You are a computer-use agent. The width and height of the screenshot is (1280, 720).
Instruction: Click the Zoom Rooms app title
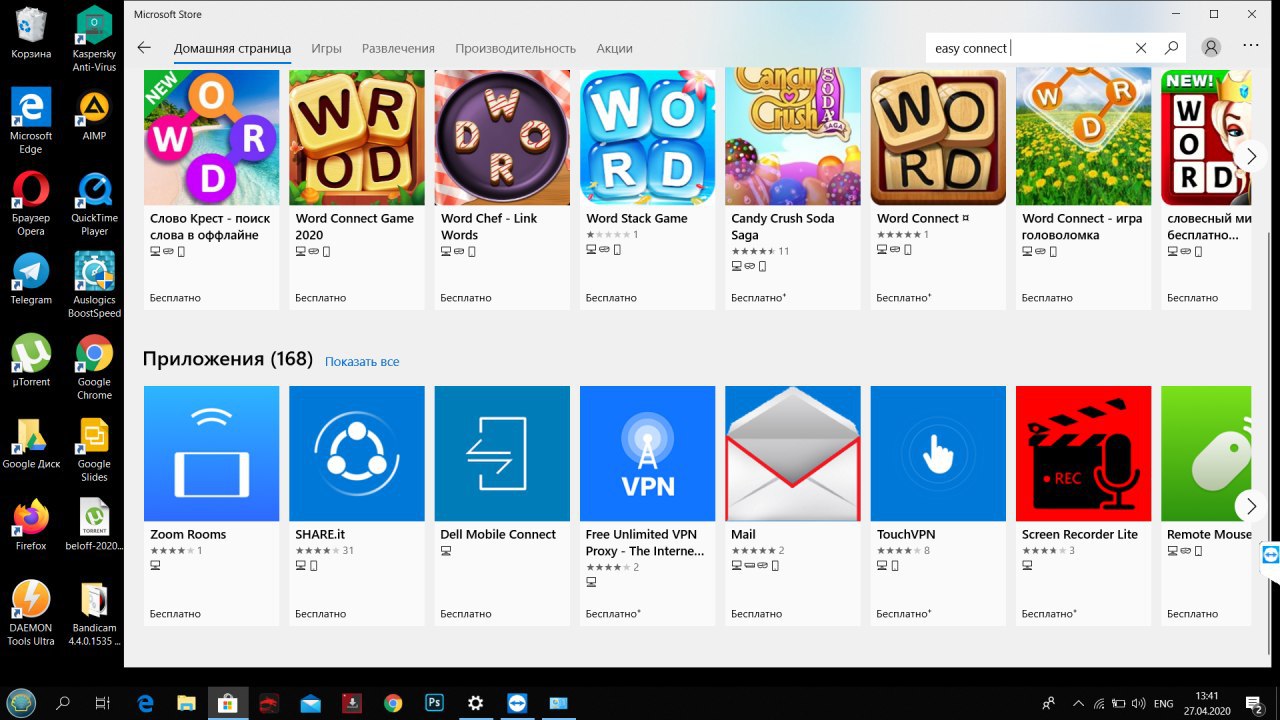tap(188, 534)
